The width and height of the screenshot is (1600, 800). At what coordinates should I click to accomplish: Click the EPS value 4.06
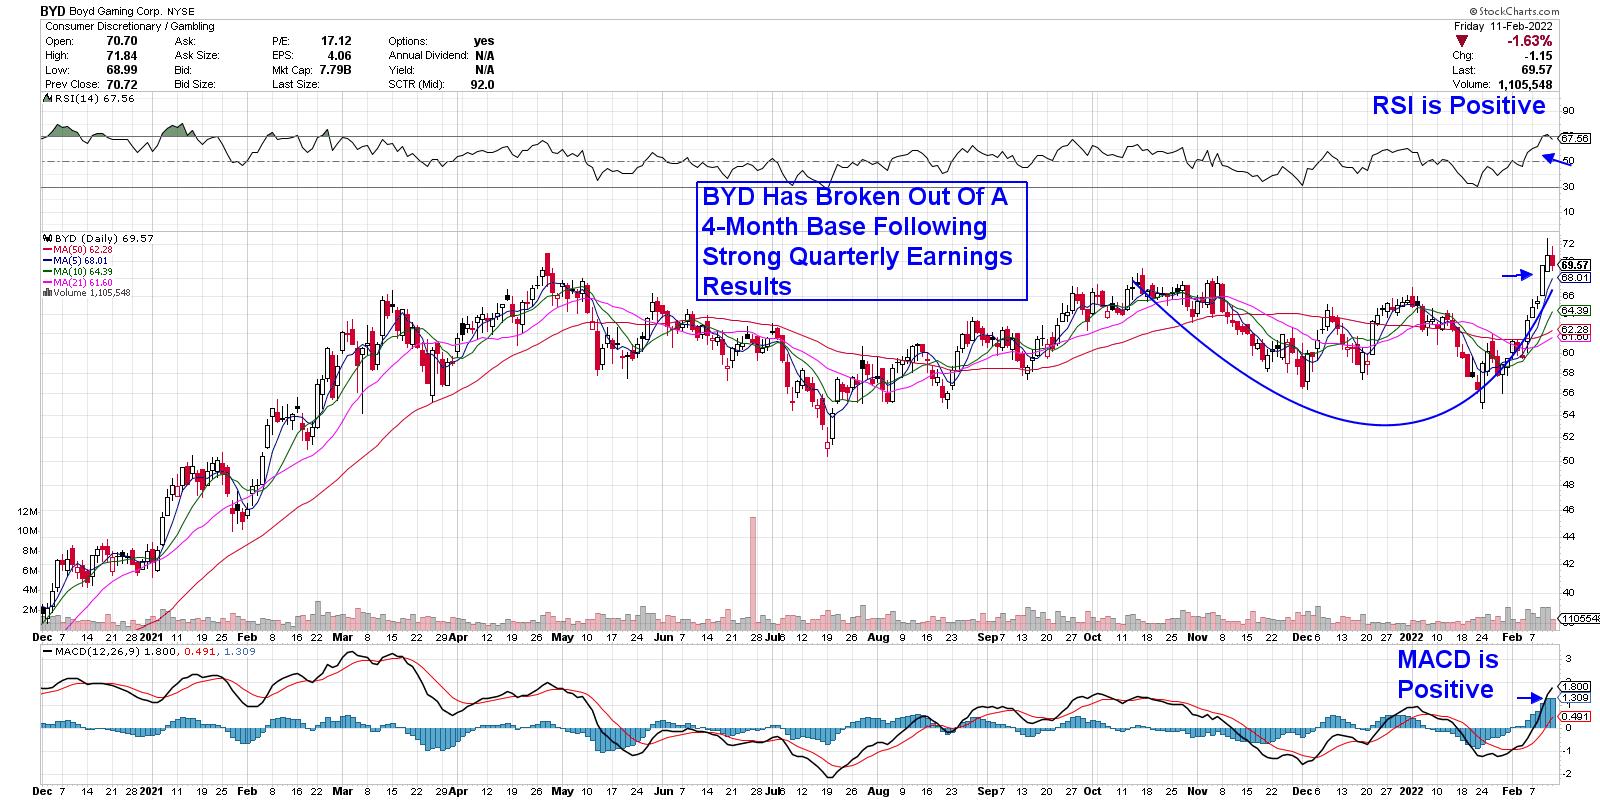[341, 56]
